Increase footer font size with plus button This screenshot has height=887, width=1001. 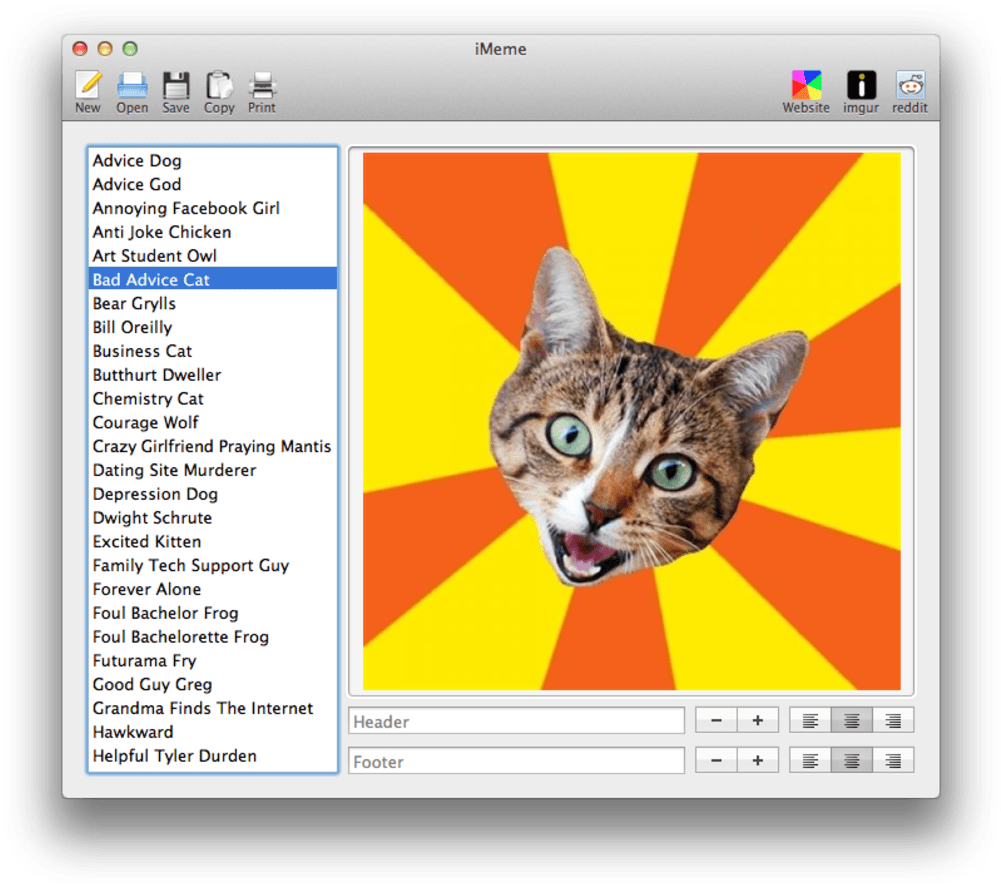[758, 761]
